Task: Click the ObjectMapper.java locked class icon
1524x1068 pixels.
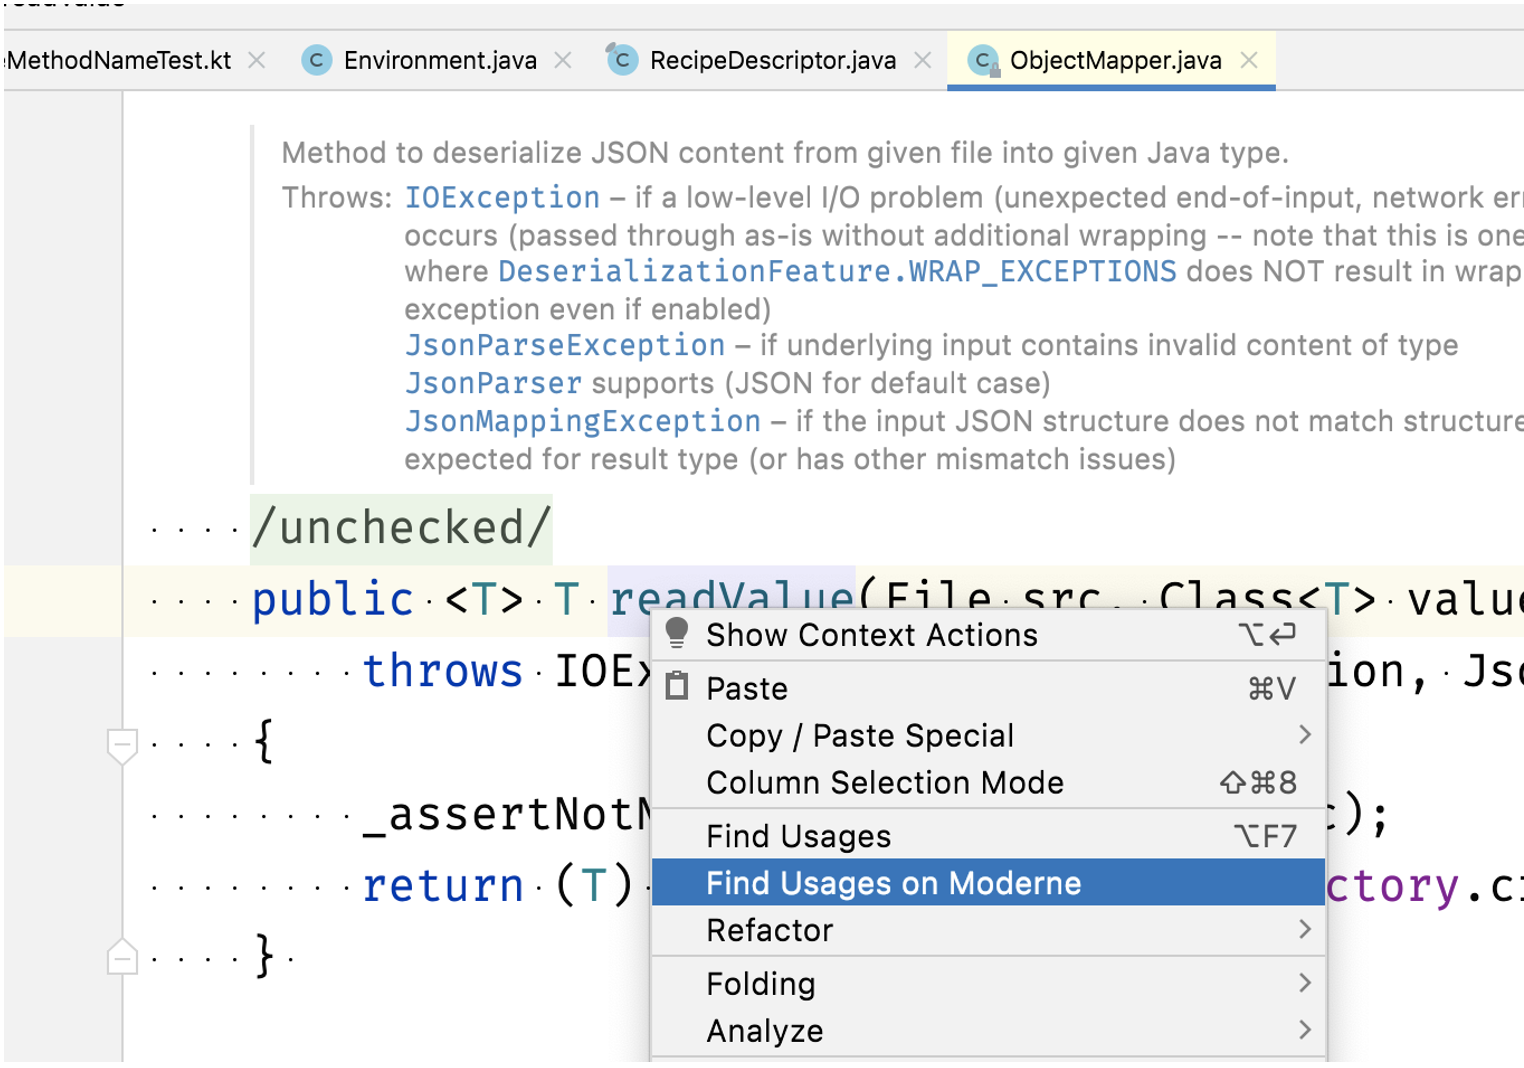Action: tap(984, 62)
